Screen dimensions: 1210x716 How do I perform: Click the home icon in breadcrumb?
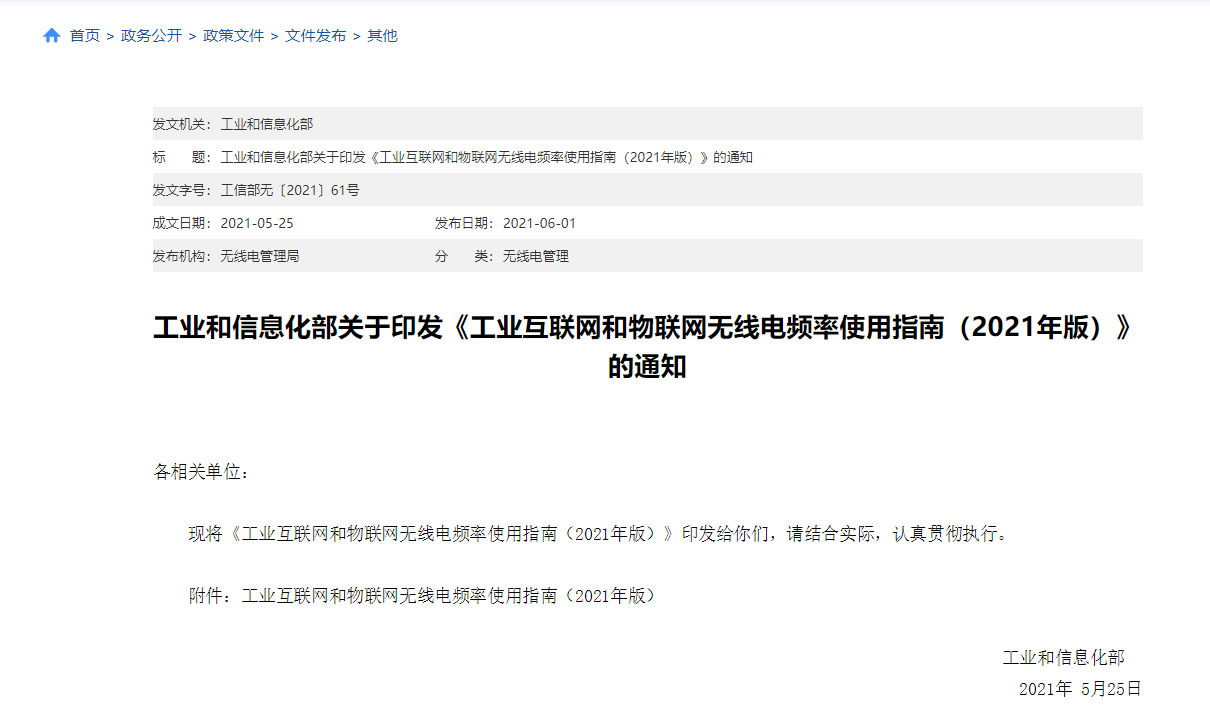click(52, 36)
